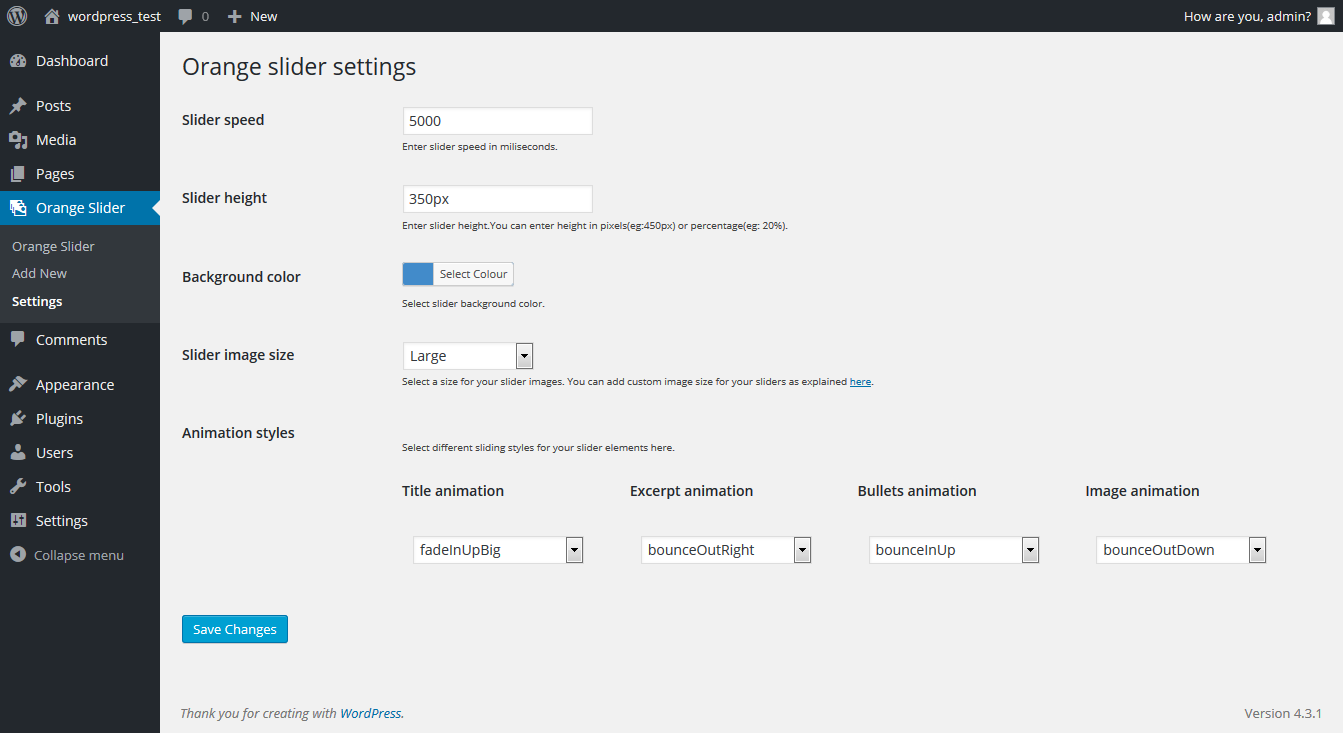
Task: Follow the 'here' custom image size link
Action: pyautogui.click(x=860, y=382)
